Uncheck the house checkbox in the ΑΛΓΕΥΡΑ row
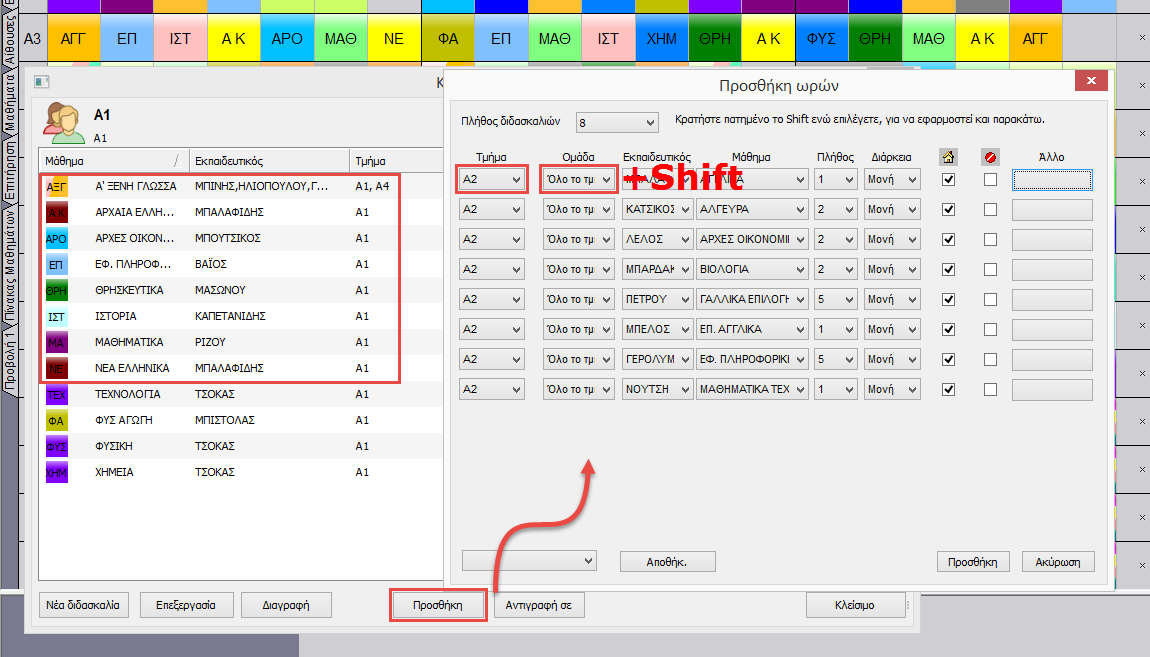 (949, 210)
